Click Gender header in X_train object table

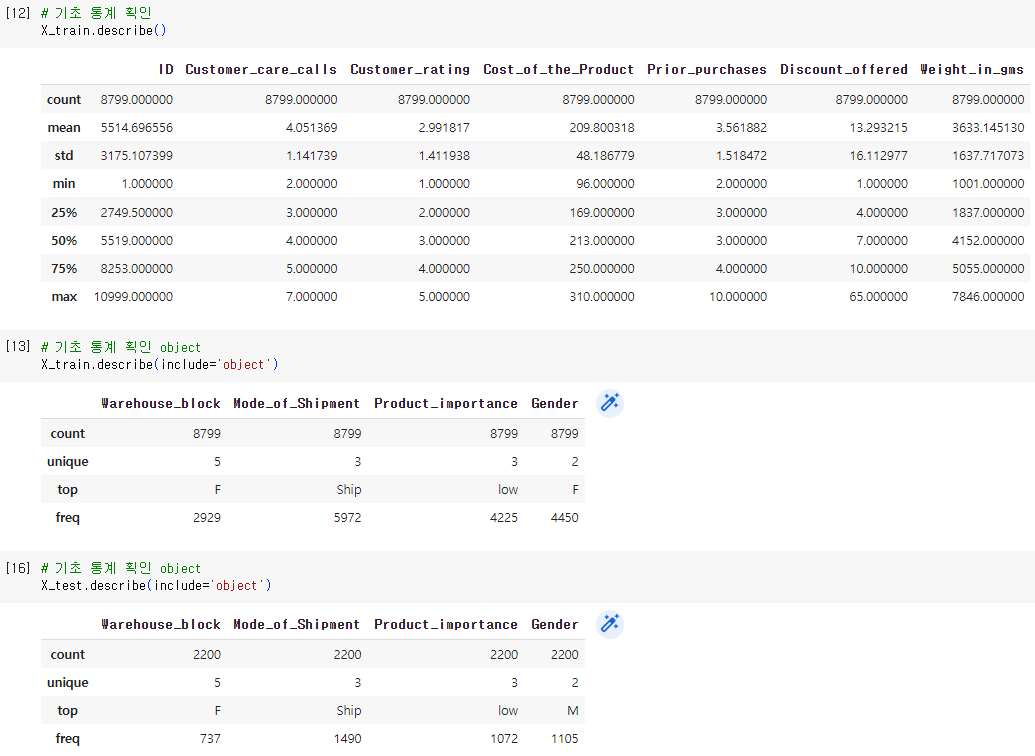tap(554, 403)
